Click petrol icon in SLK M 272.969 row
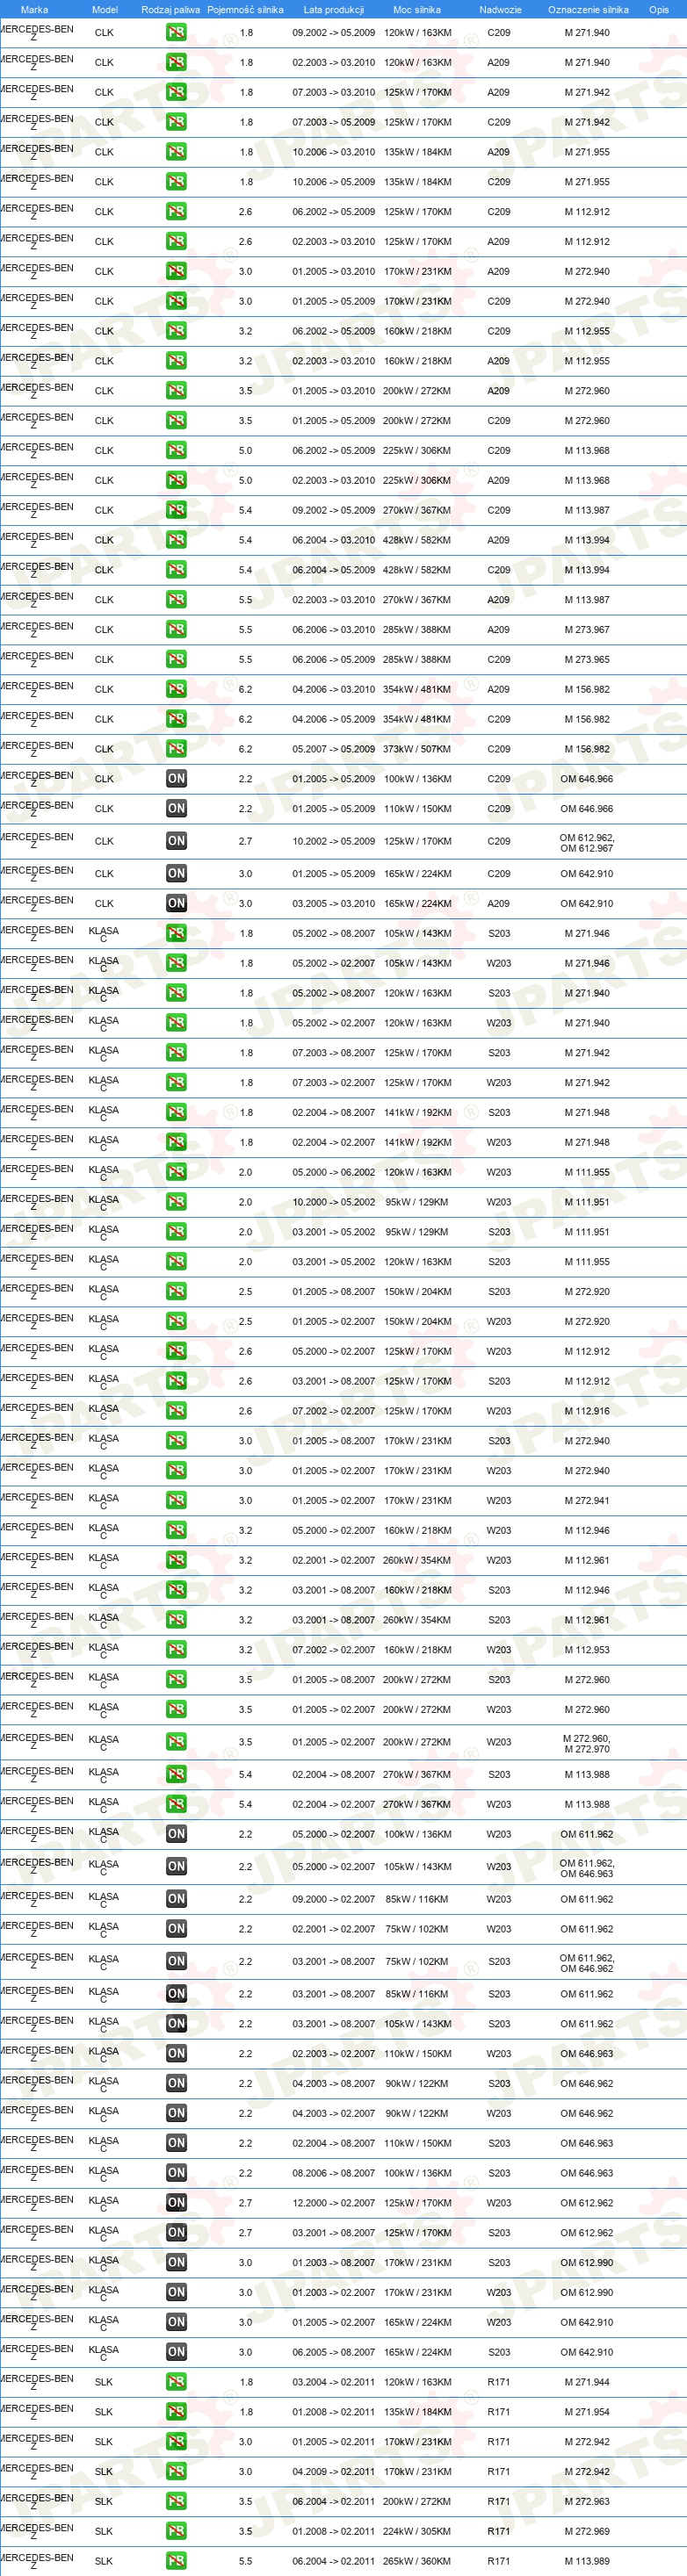 (176, 2532)
